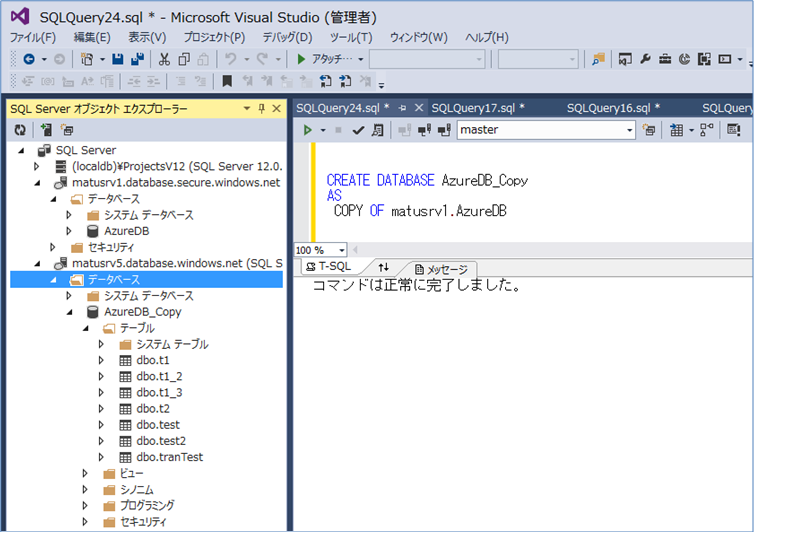The height and width of the screenshot is (533, 800).
Task: Click the Save All icon
Action: 137,60
